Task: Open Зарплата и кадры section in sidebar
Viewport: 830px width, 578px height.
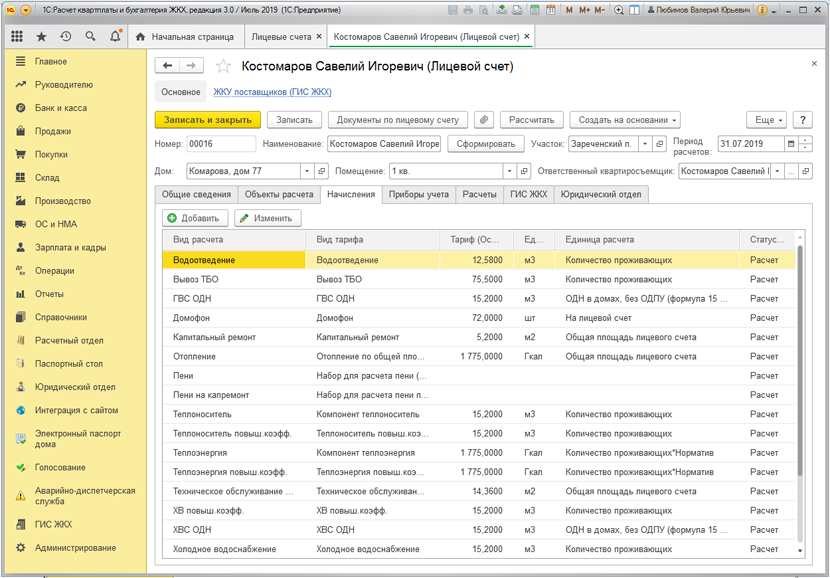Action: (x=70, y=247)
